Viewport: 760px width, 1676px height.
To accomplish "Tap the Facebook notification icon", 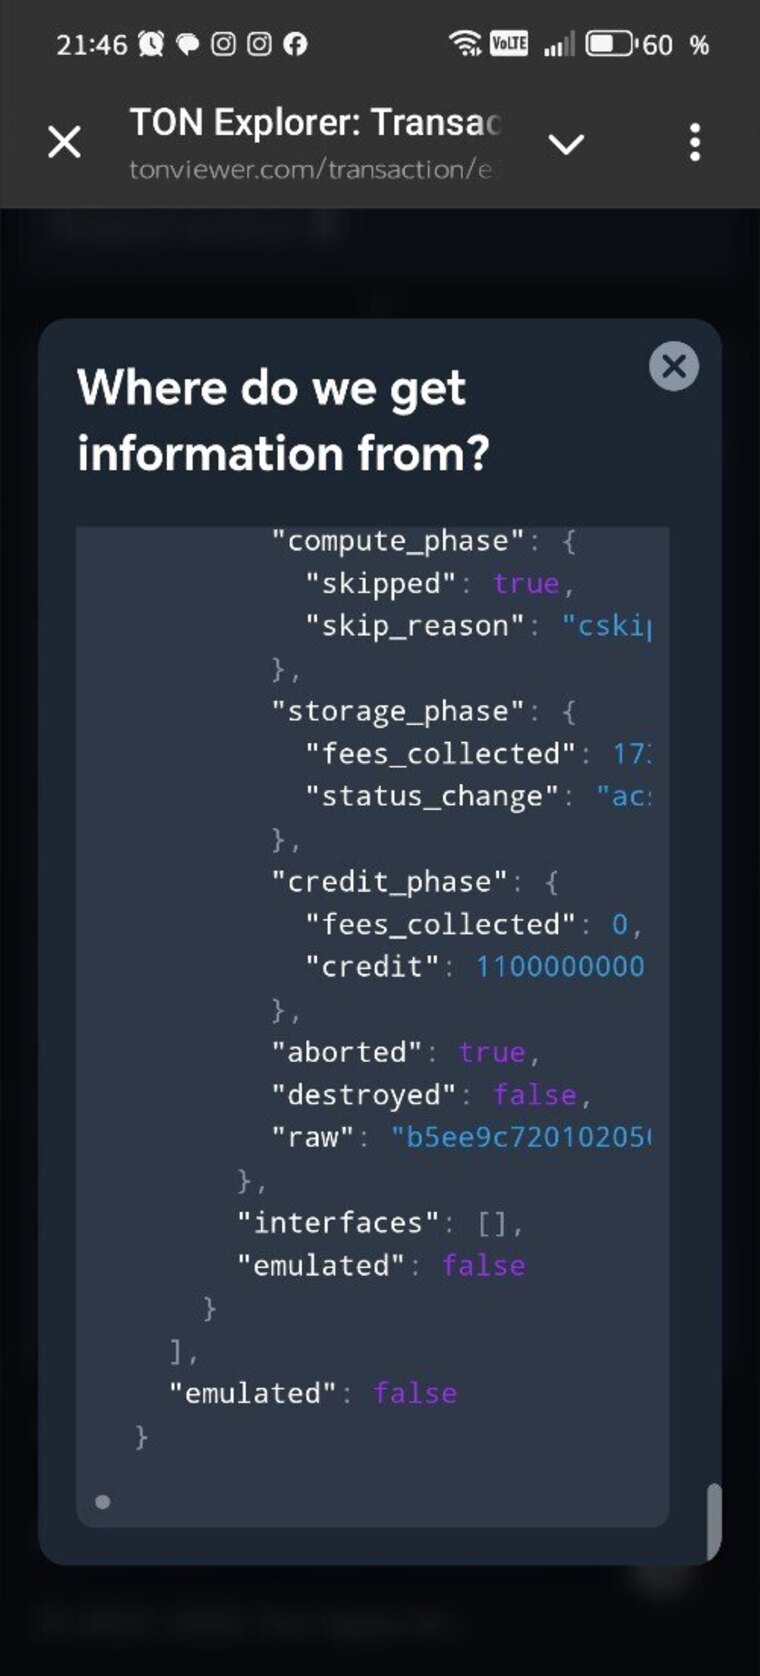I will coord(295,44).
